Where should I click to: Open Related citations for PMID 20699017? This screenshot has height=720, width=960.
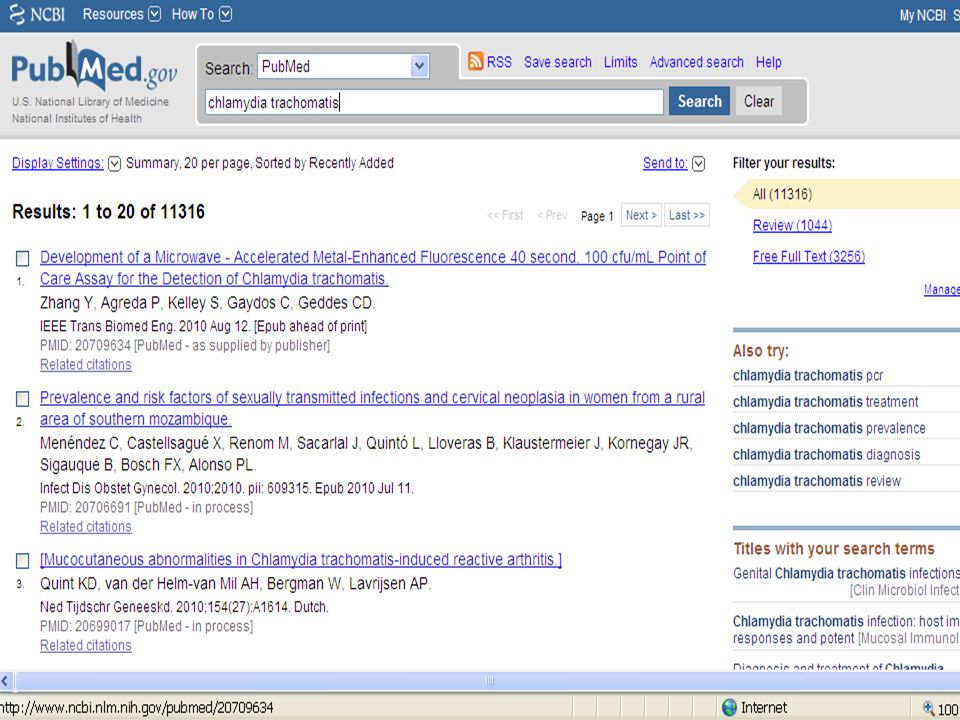click(86, 646)
